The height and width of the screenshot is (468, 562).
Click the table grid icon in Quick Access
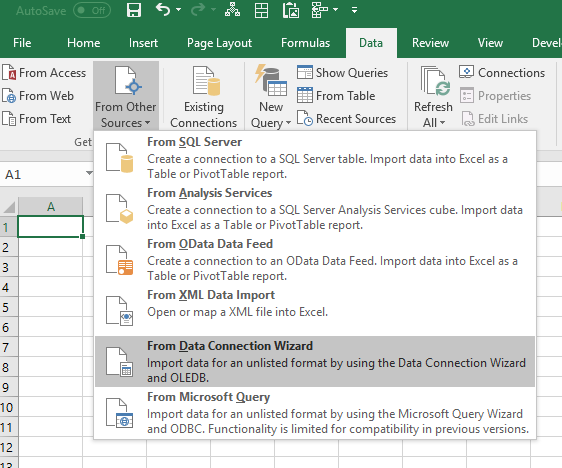pos(261,10)
